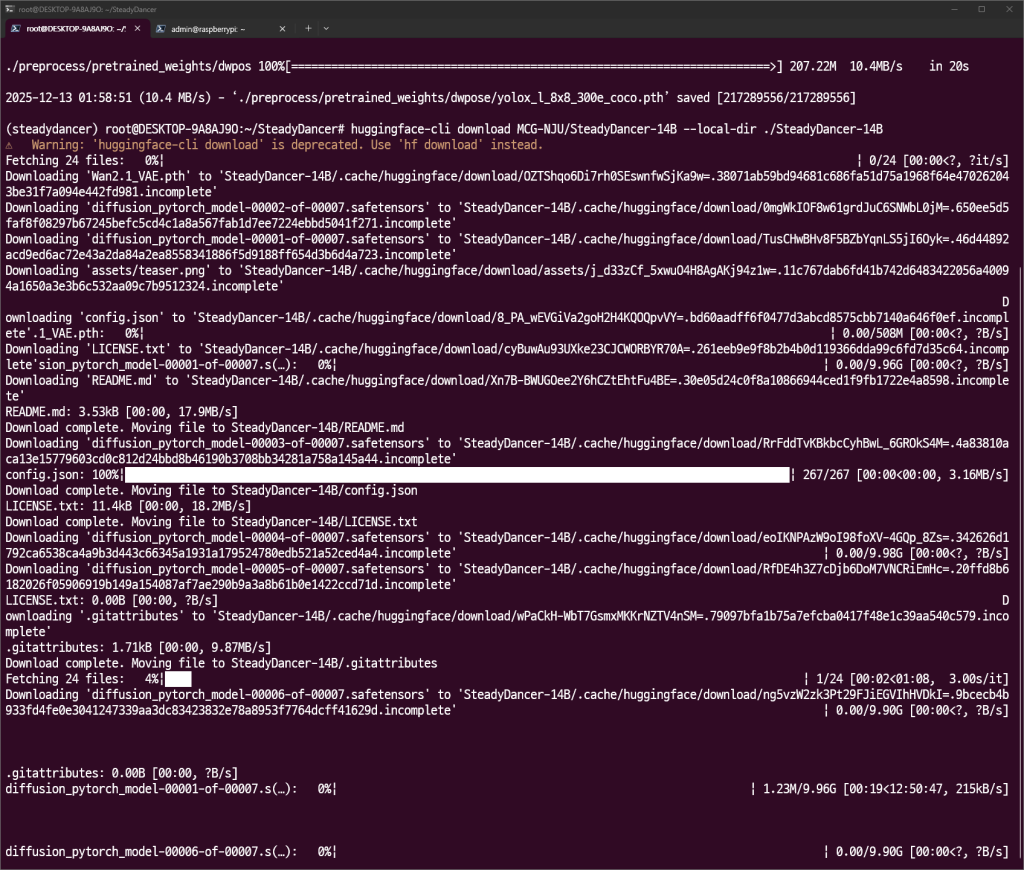This screenshot has height=870, width=1024.
Task: Close the admin@raspberrypi tab
Action: 281,29
